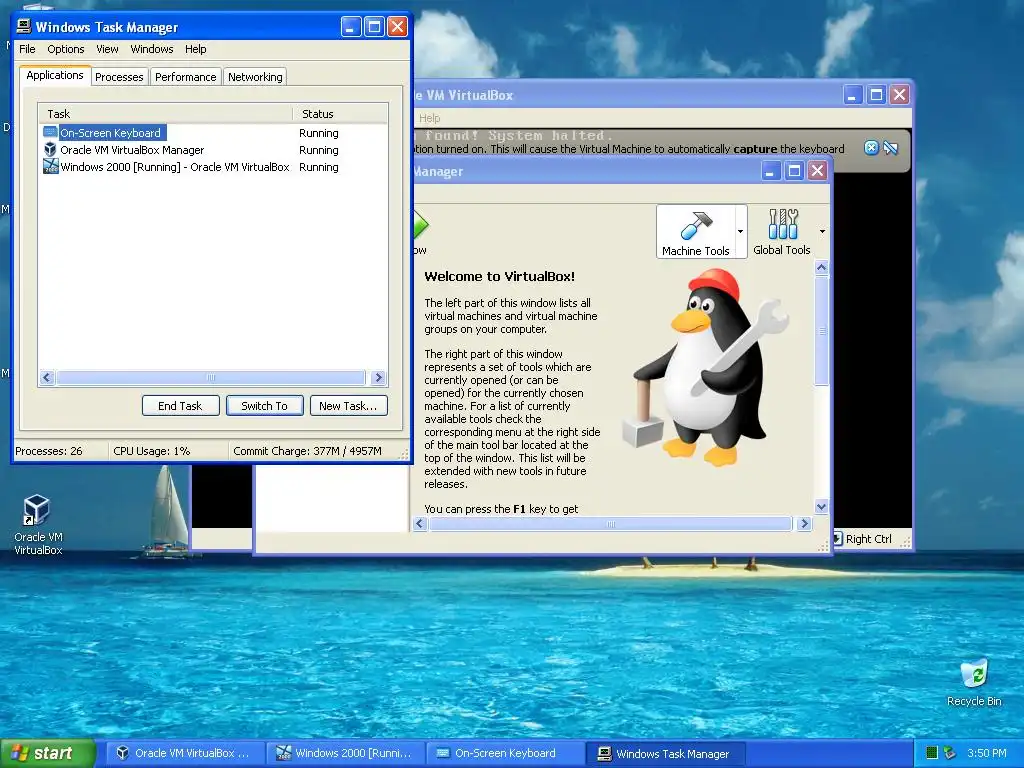Expand the Machine Tools dropdown arrow
The width and height of the screenshot is (1024, 768).
[x=741, y=232]
